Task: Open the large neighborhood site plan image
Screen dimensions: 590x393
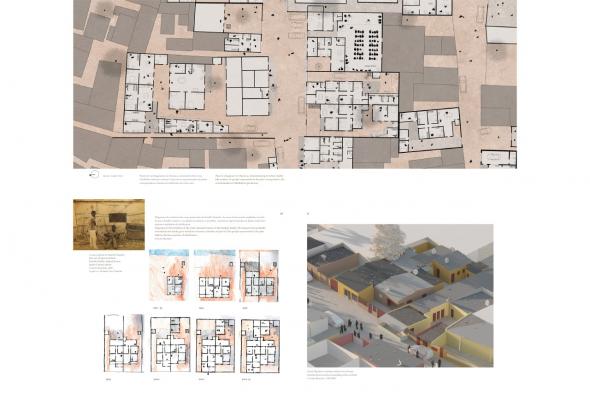Action: tap(295, 84)
